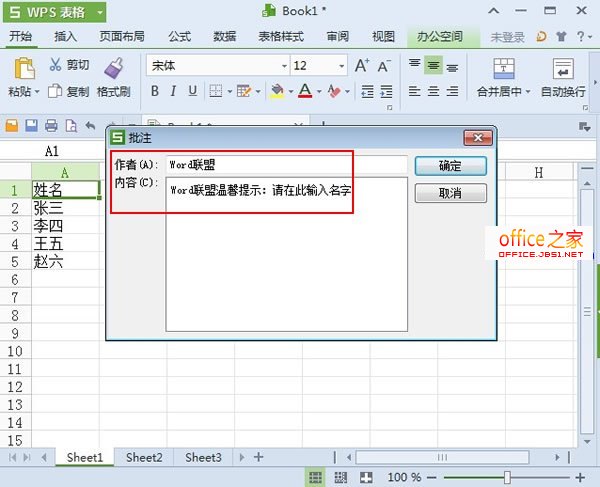Open the font size dropdown

pos(342,66)
